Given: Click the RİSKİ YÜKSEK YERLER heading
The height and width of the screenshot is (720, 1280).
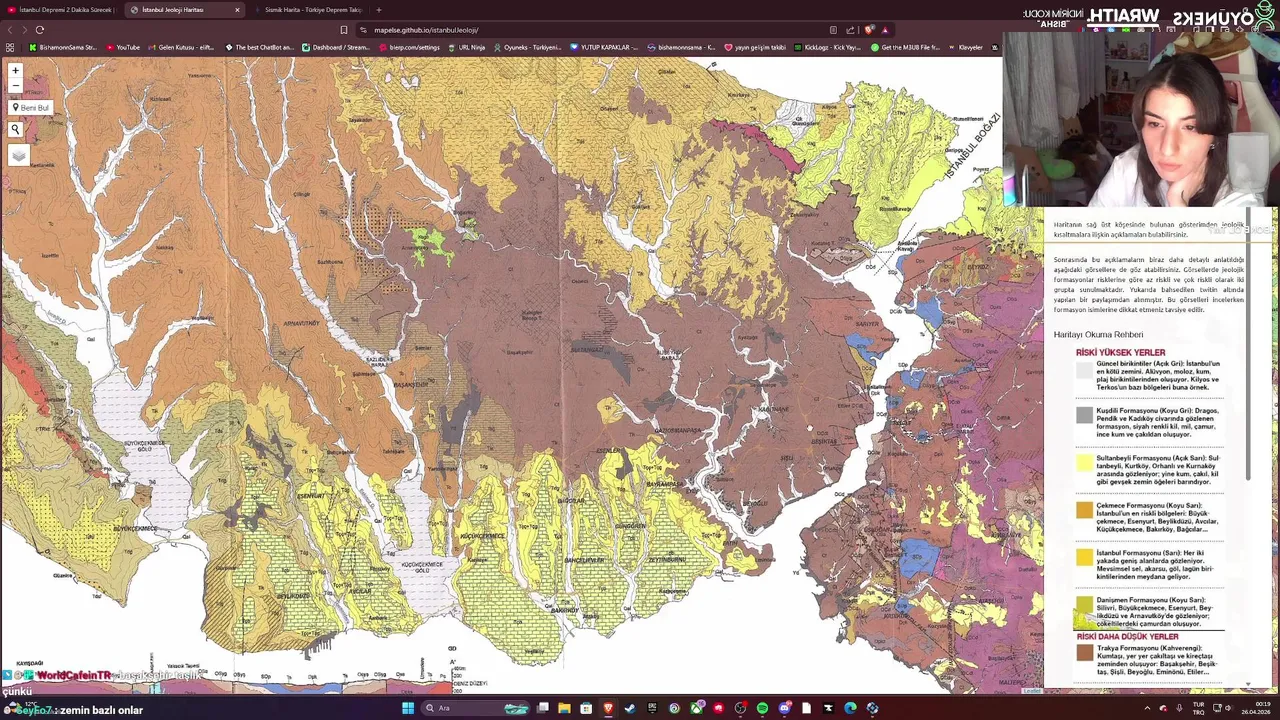Looking at the screenshot, I should coord(1120,353).
